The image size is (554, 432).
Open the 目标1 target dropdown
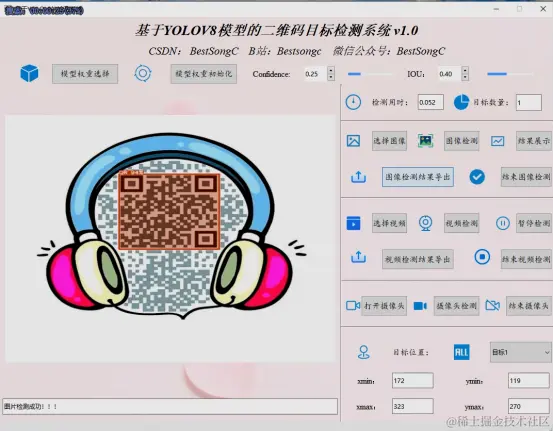tap(520, 352)
